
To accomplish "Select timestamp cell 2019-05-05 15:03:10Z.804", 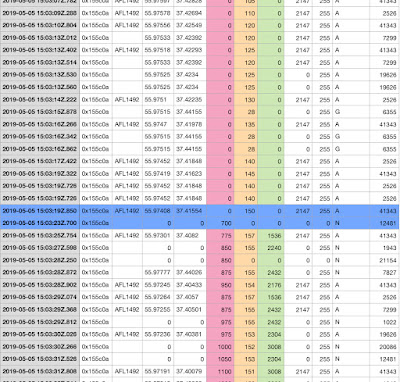I will coord(40,25).
